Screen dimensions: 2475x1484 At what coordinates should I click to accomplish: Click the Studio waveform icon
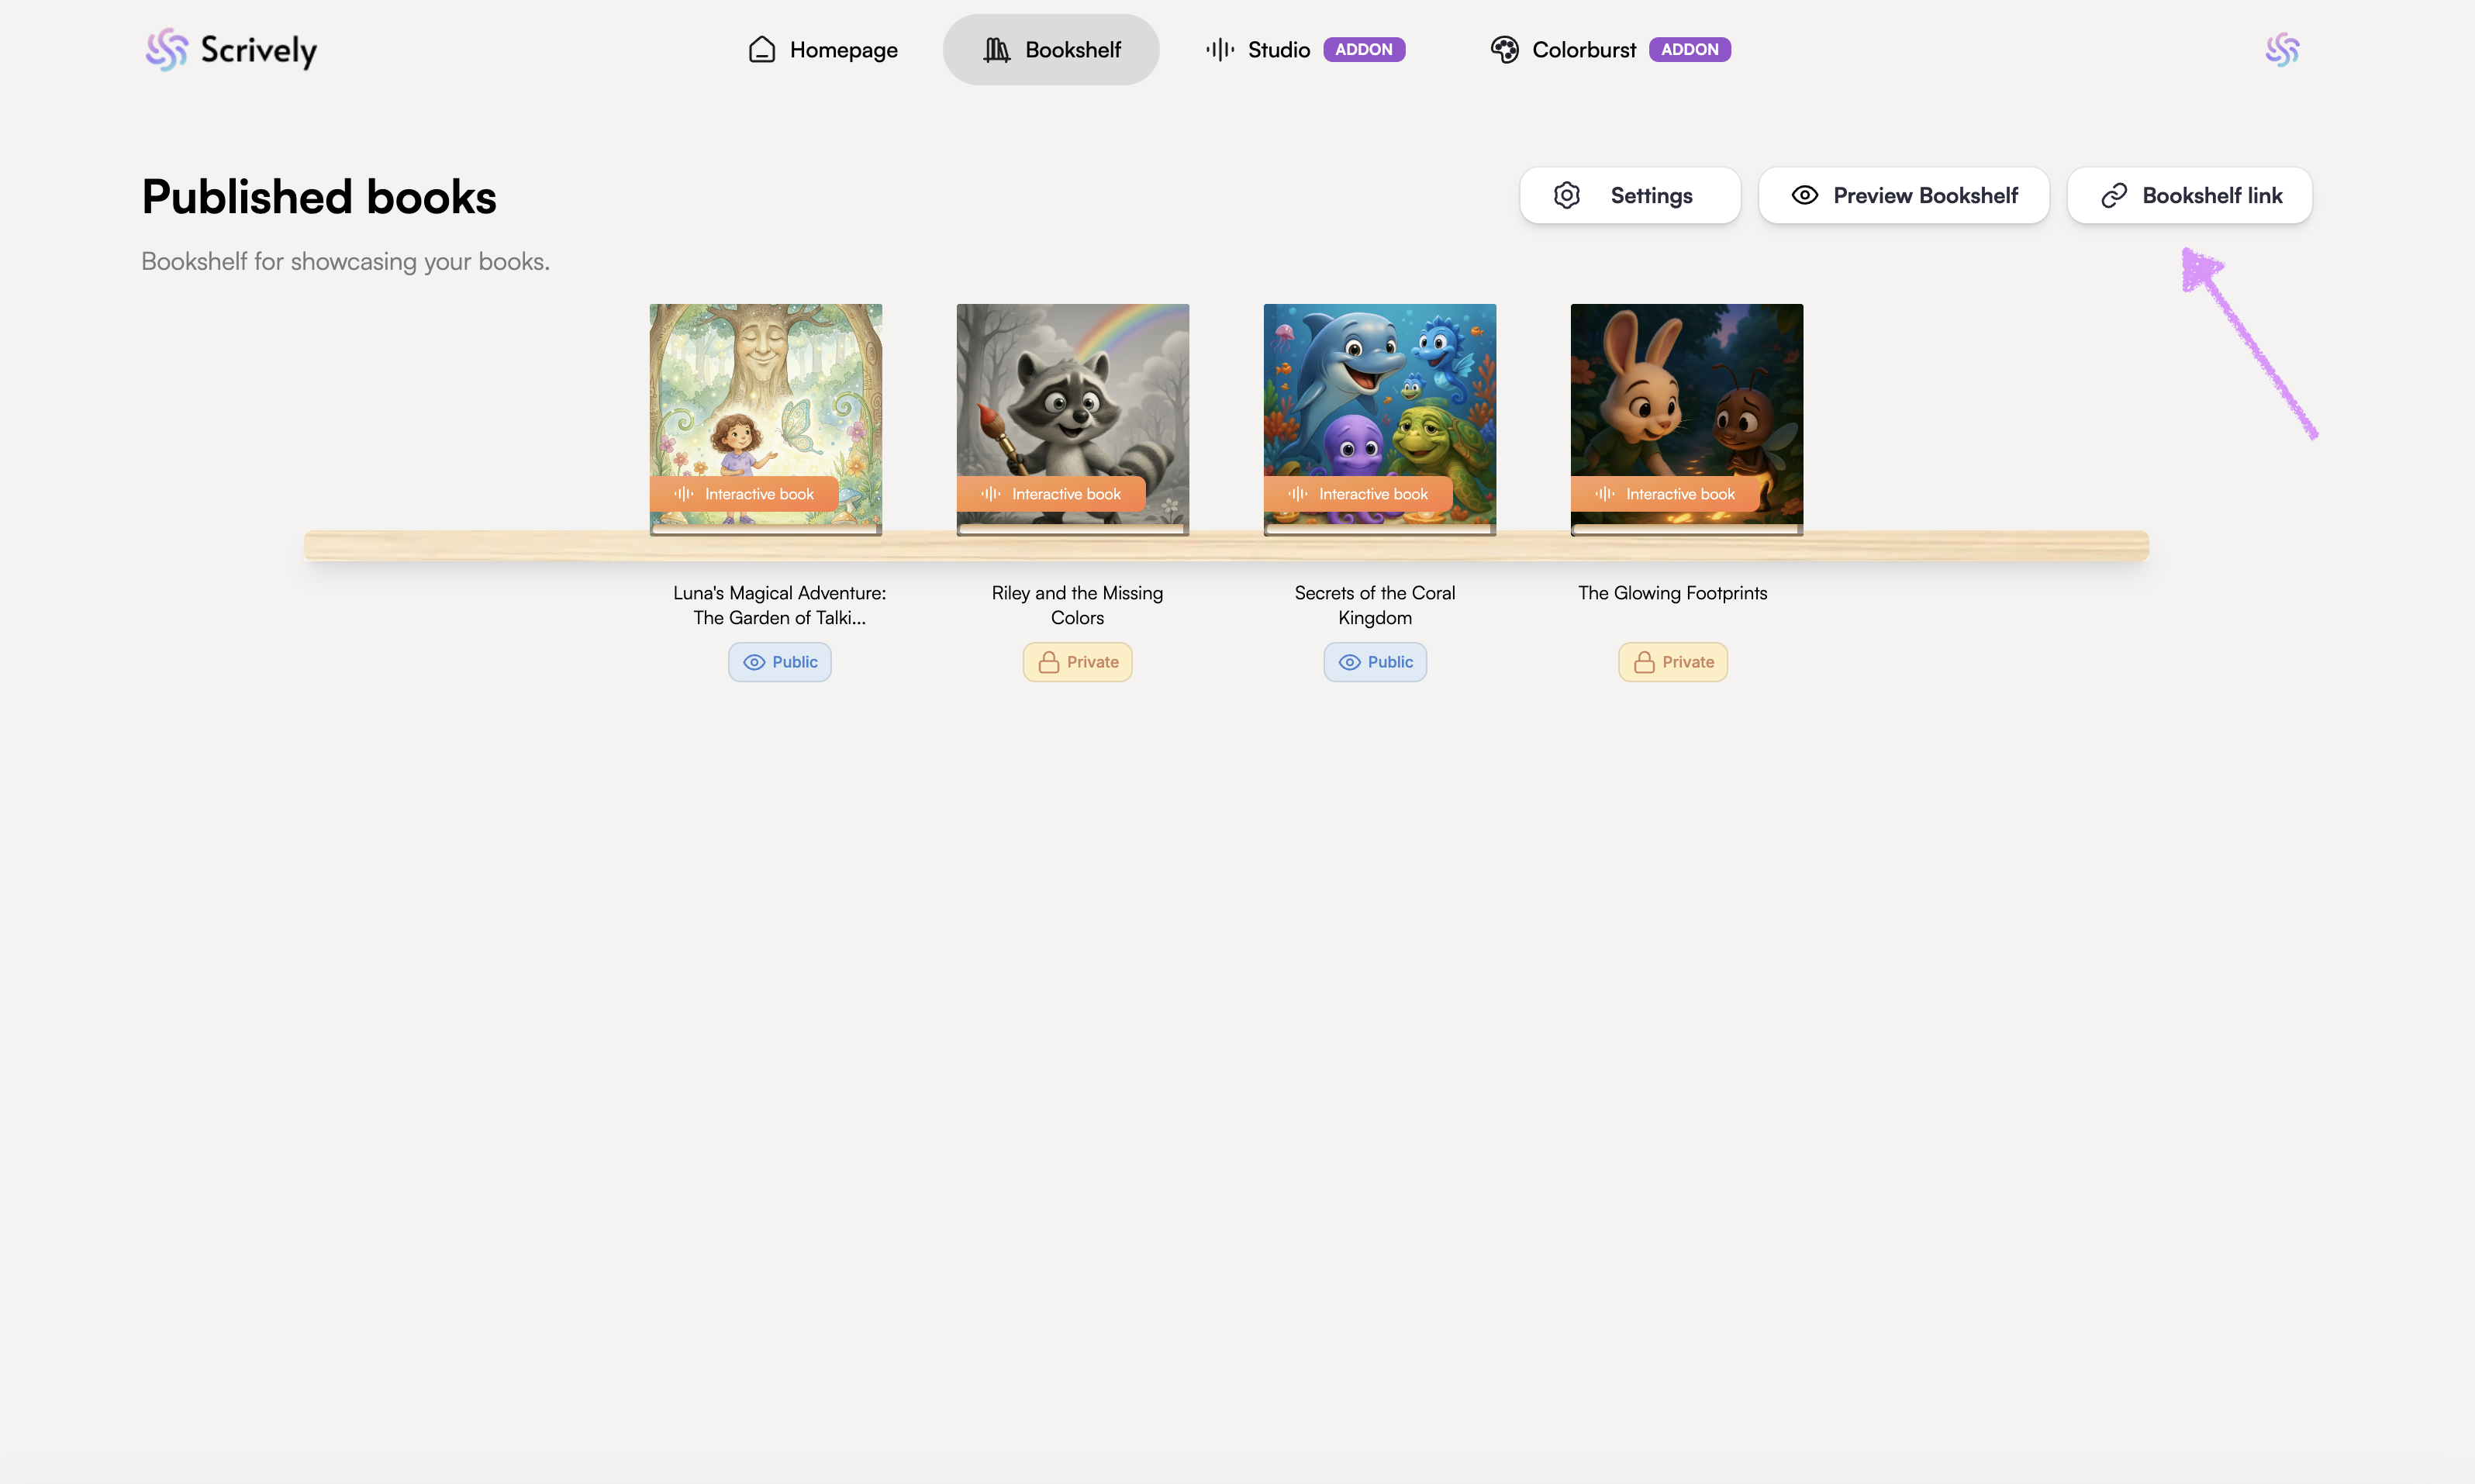click(1219, 49)
